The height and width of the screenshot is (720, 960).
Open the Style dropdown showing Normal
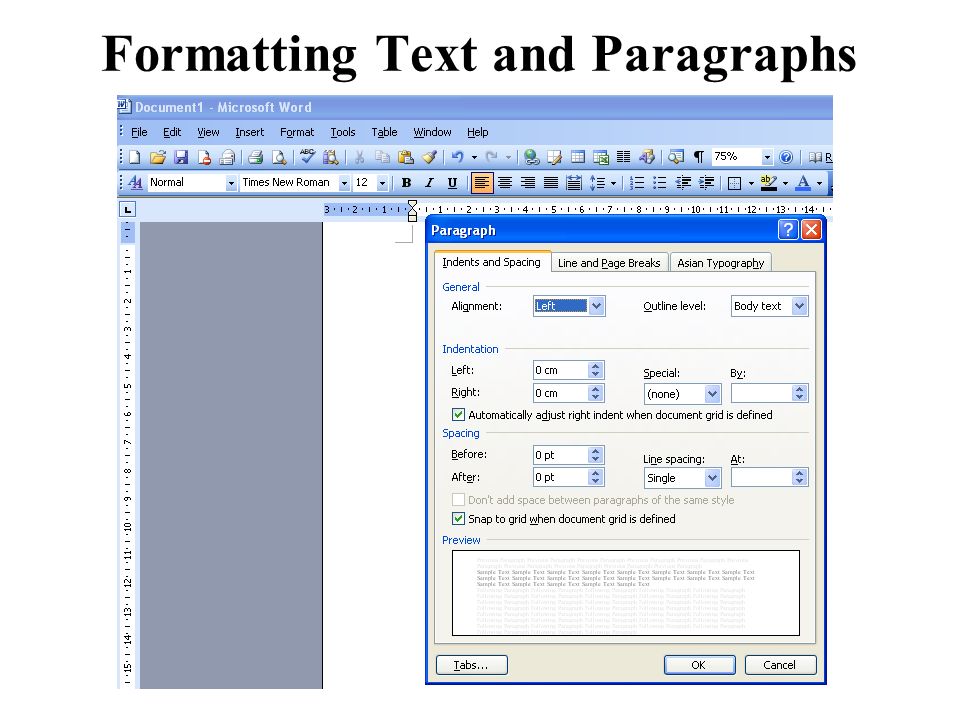231,182
